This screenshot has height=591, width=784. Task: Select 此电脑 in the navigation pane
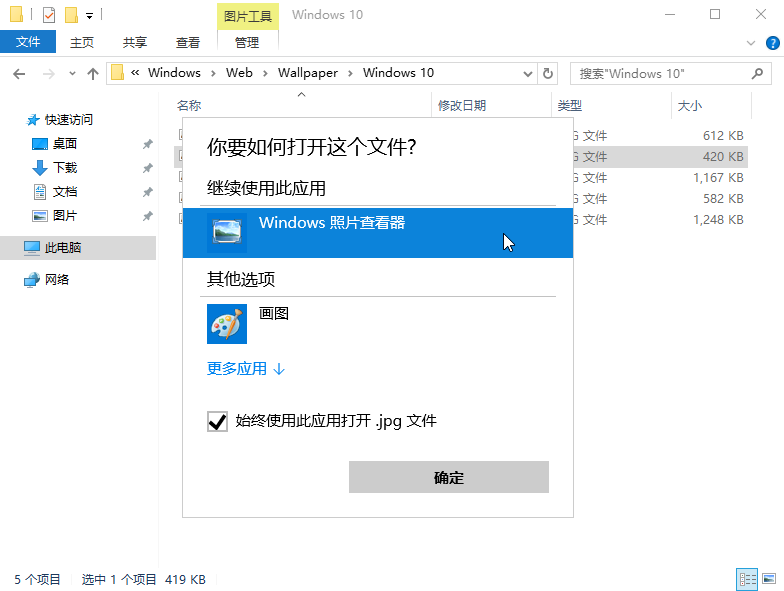pyautogui.click(x=63, y=248)
